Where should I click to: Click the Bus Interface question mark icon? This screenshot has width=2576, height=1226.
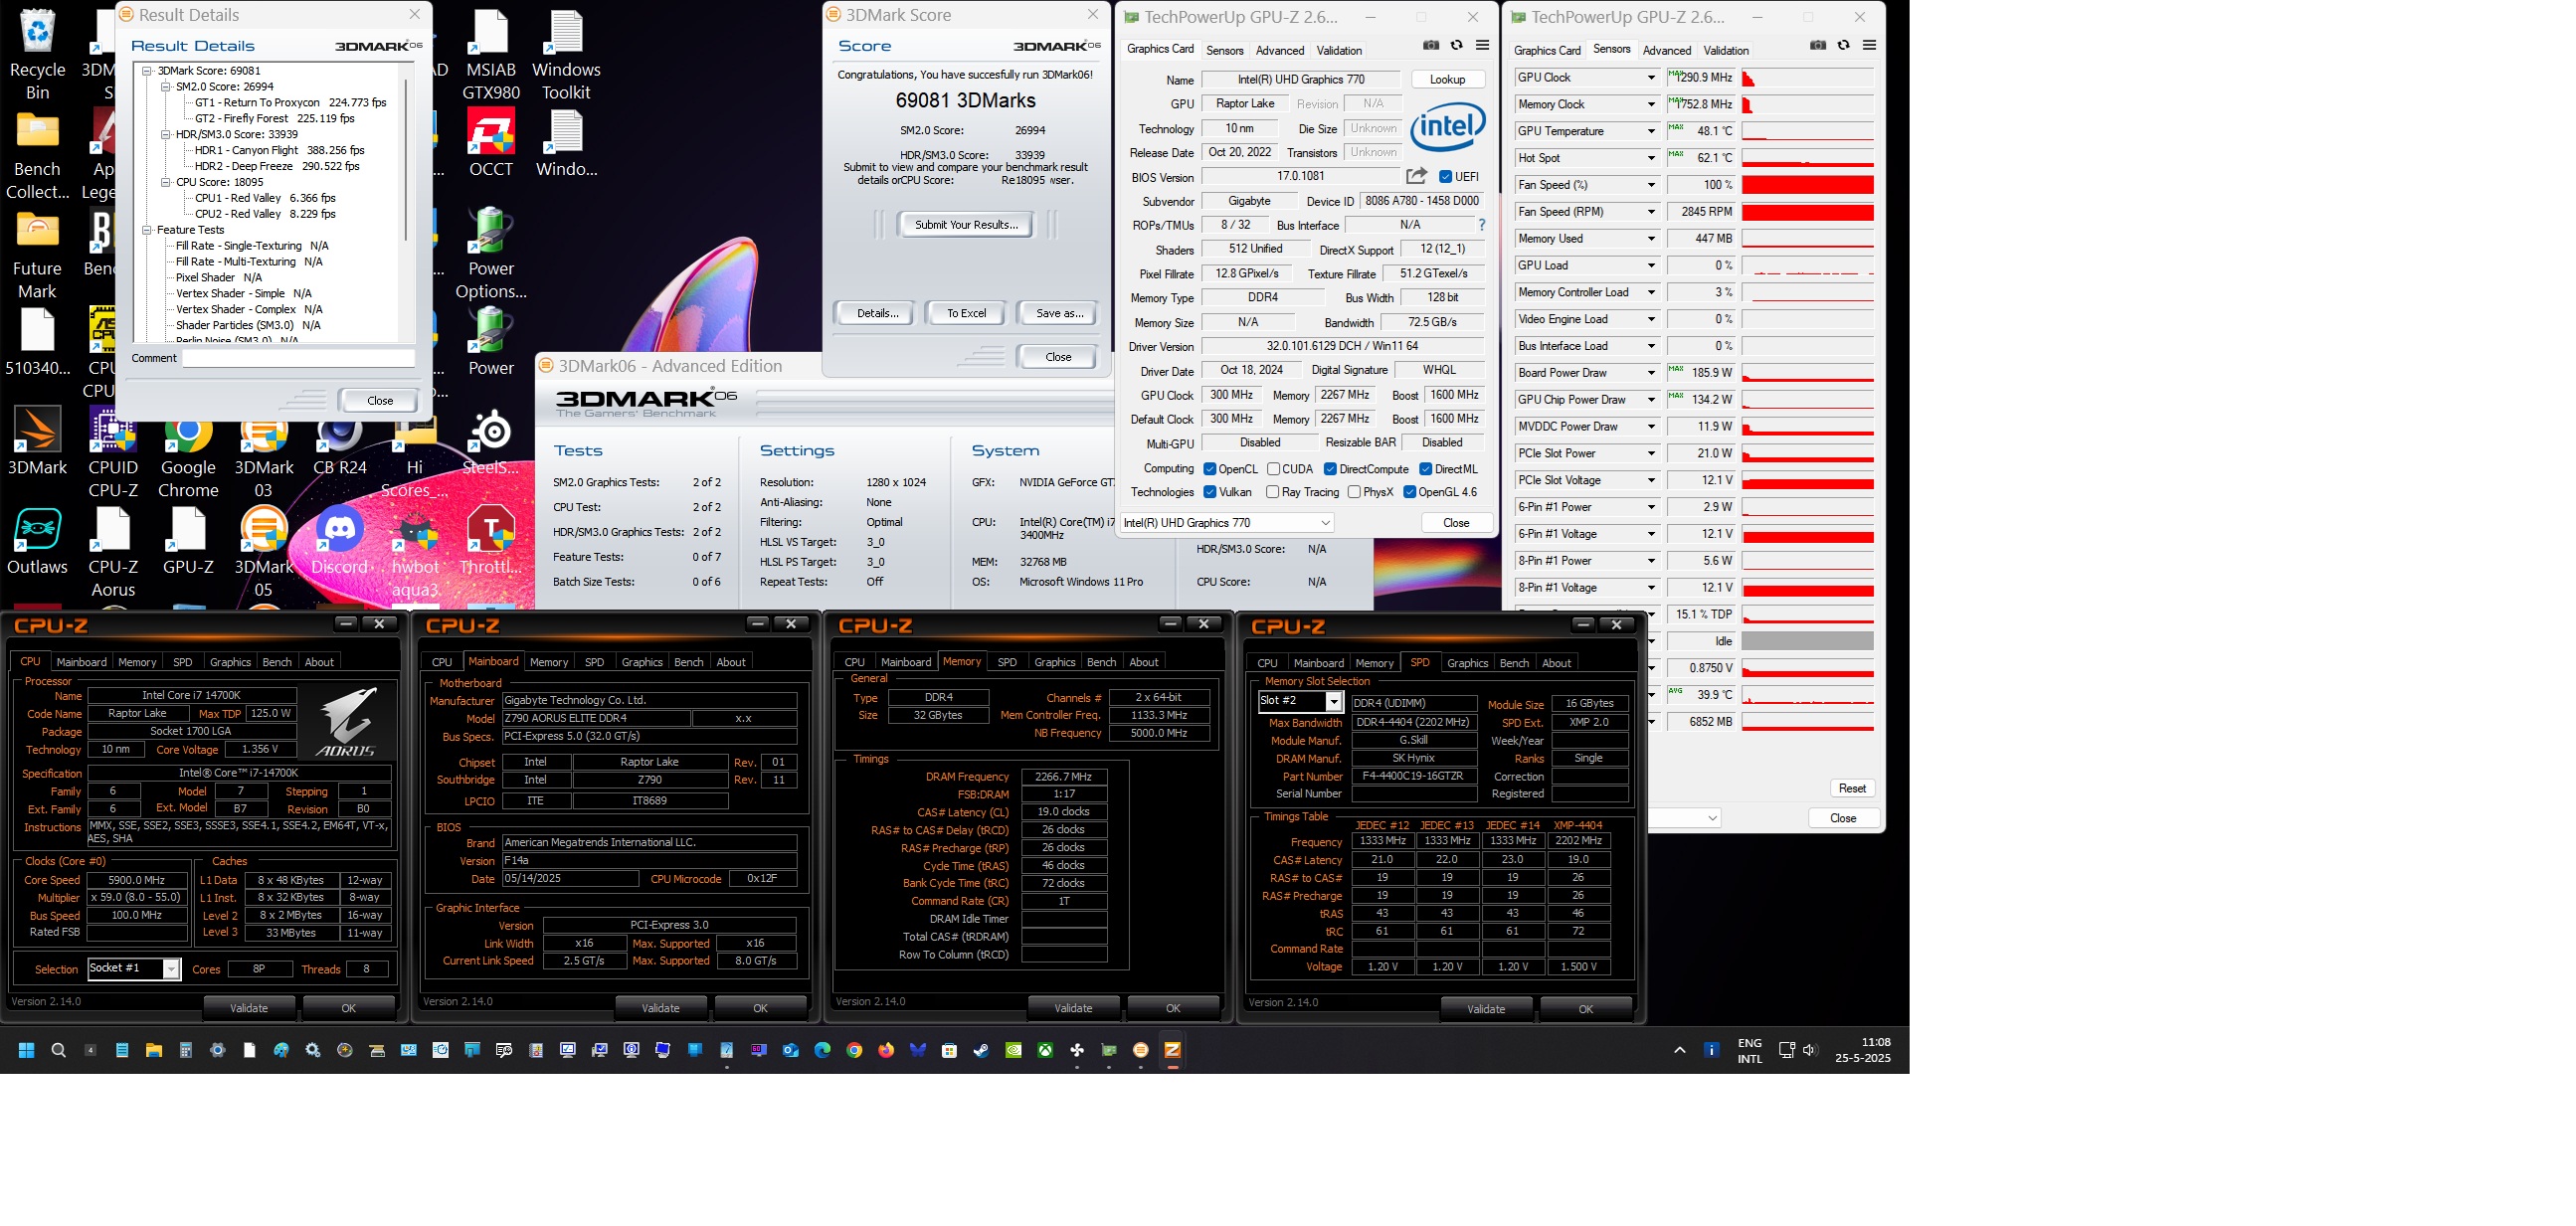[x=1482, y=225]
